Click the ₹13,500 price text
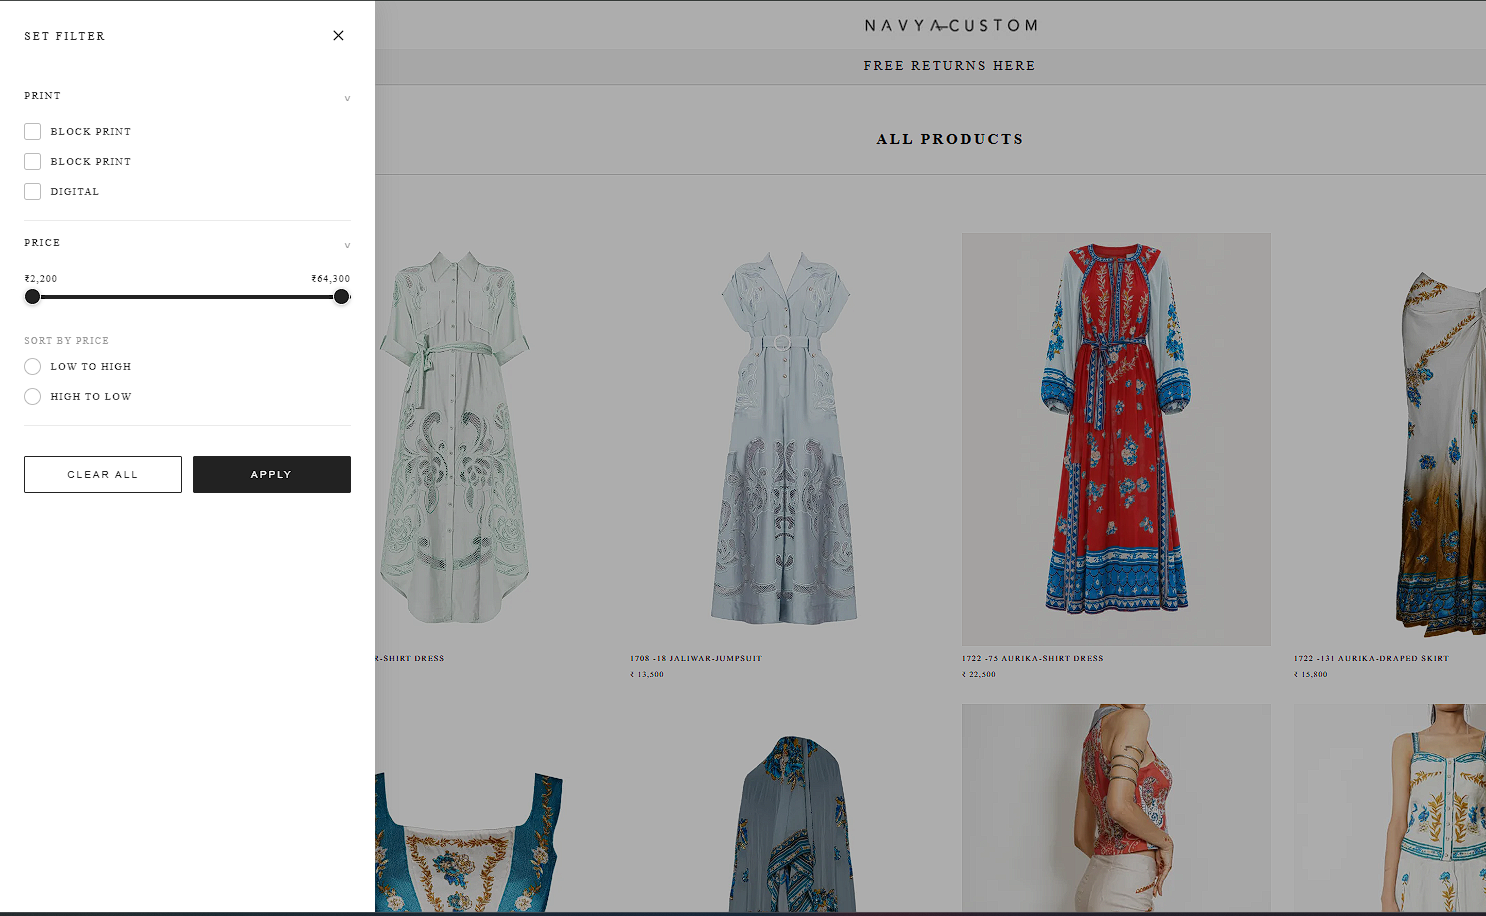 click(647, 675)
